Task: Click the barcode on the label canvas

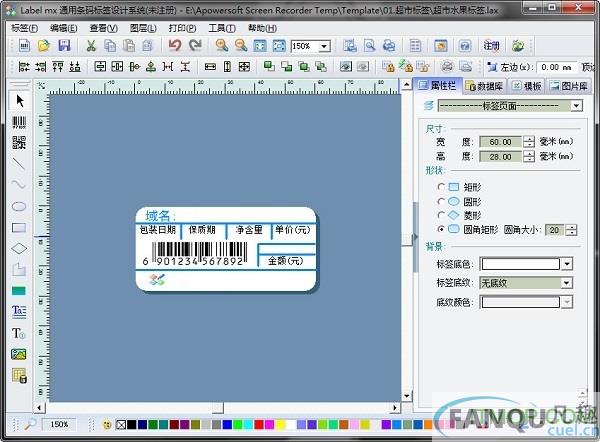Action: point(195,254)
